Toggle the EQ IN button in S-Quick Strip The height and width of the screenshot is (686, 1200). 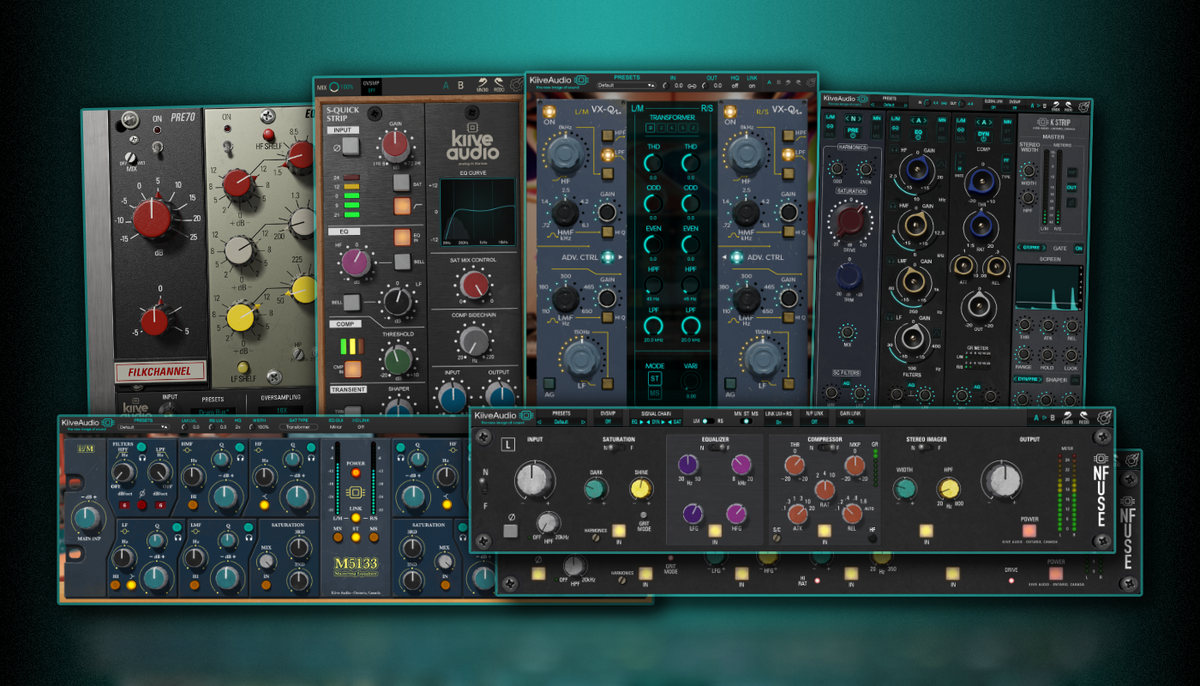tap(402, 238)
